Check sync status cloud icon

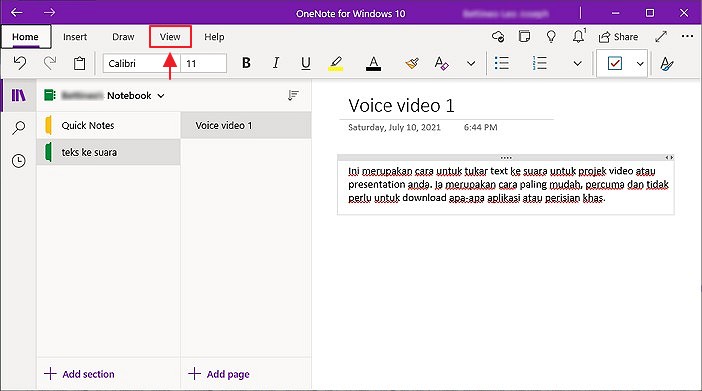[498, 36]
